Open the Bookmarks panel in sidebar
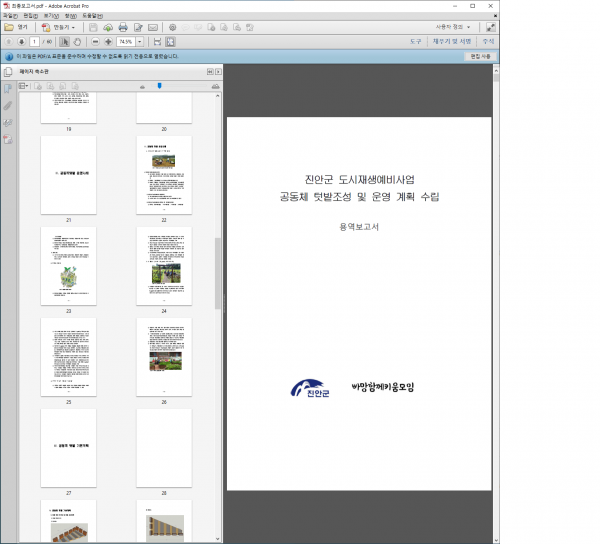 coord(7,88)
